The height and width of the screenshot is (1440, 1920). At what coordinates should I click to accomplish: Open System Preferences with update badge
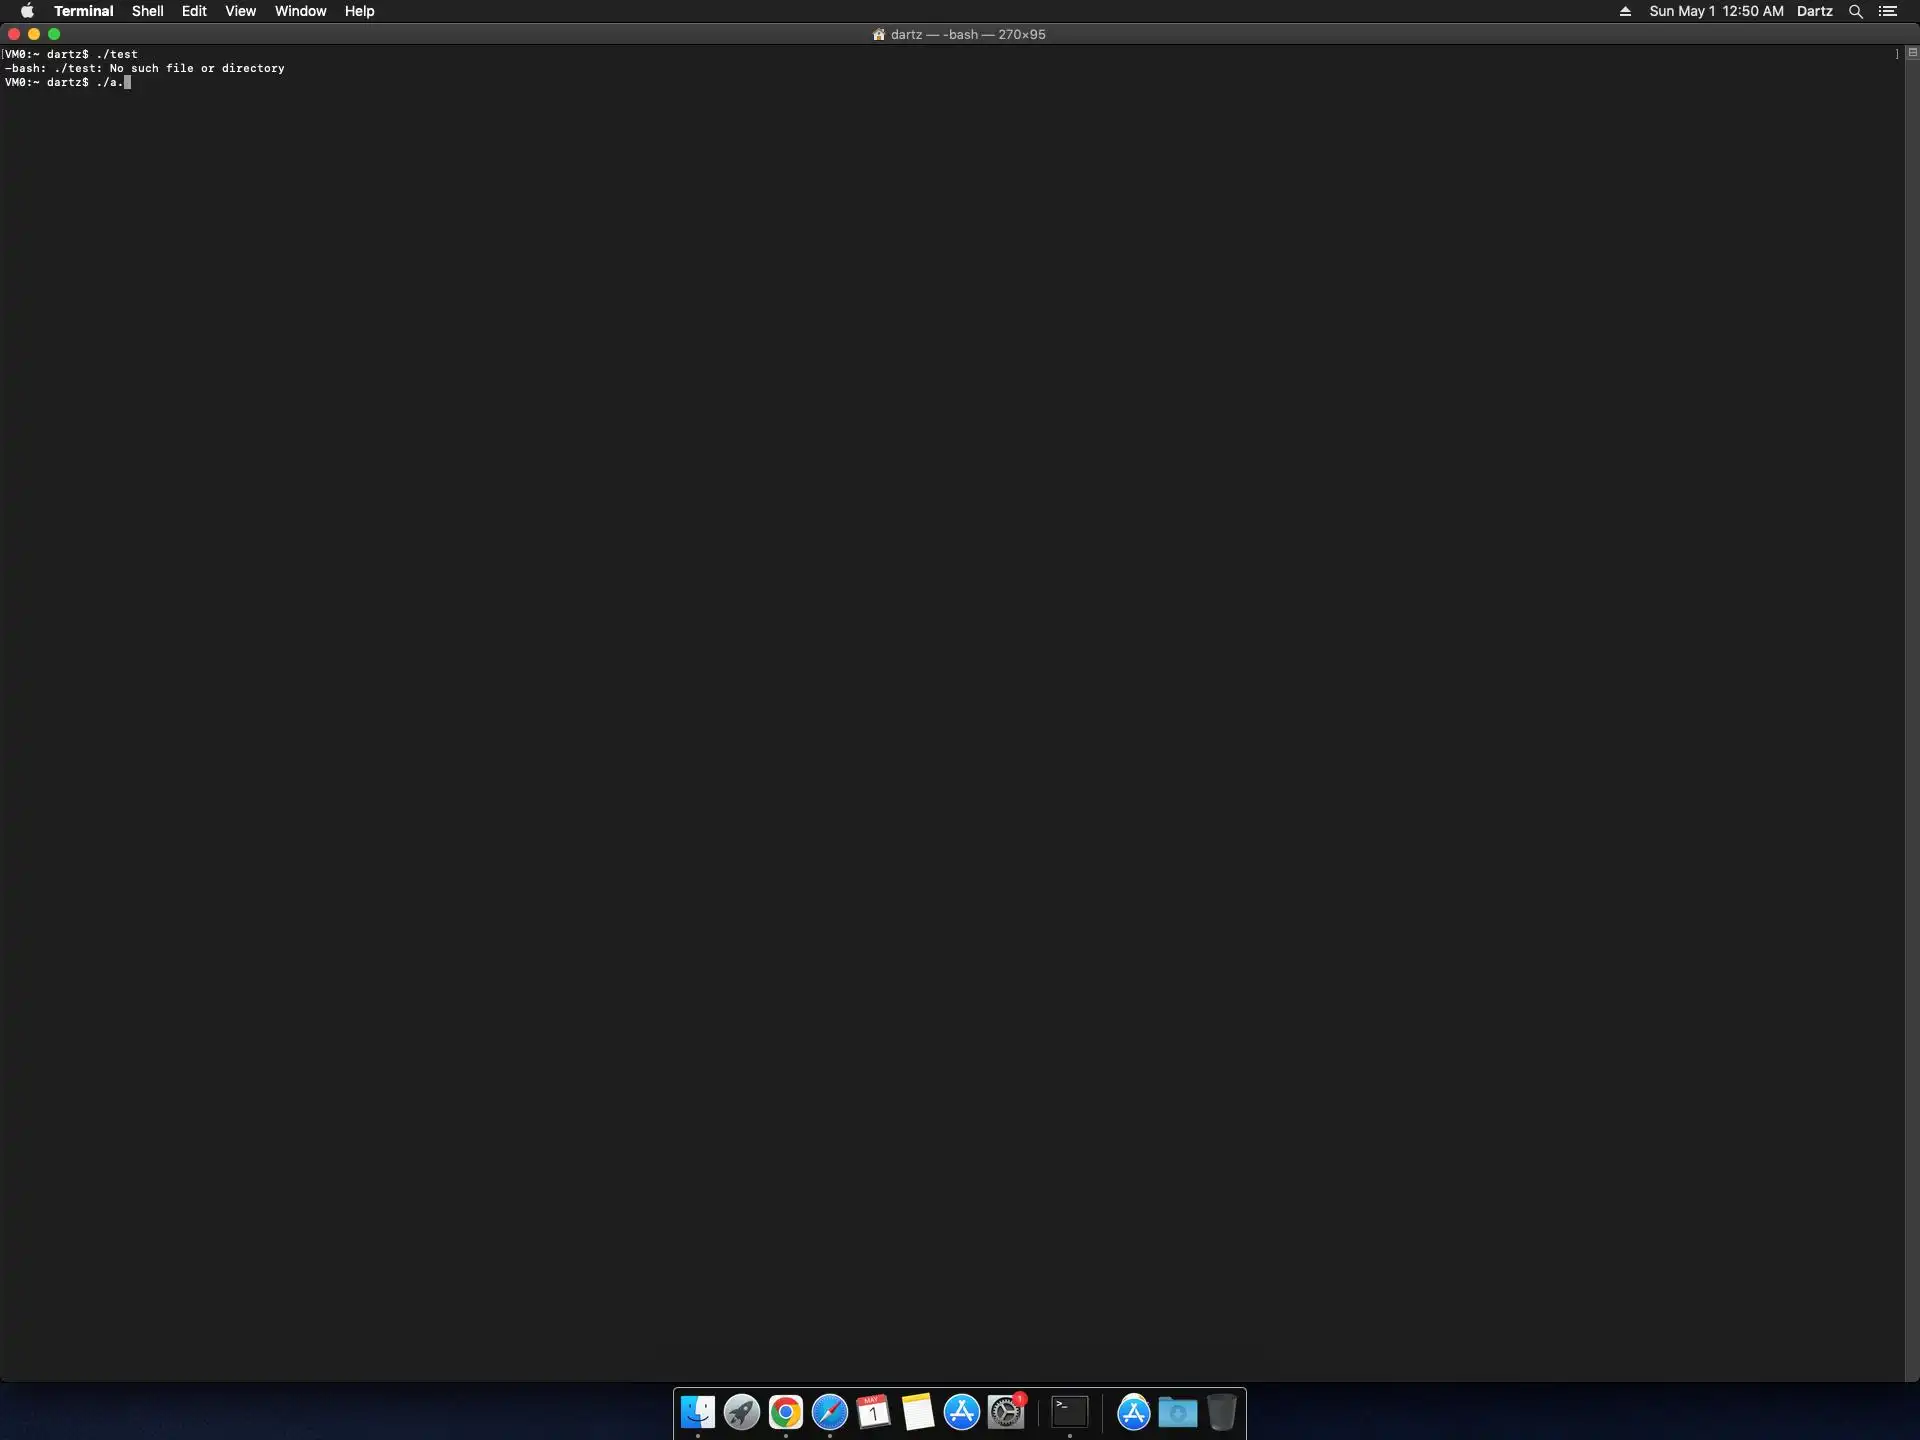(x=1006, y=1412)
